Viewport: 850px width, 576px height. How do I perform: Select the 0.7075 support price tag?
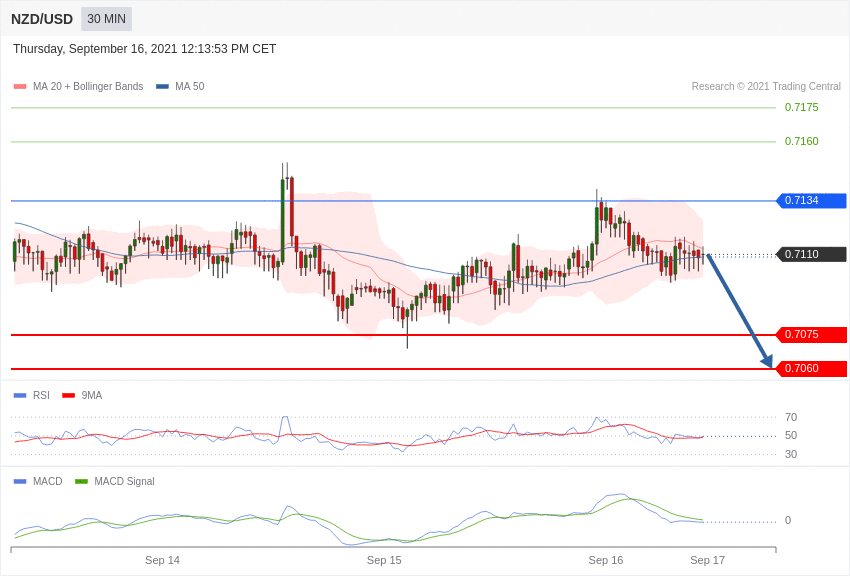pos(812,334)
